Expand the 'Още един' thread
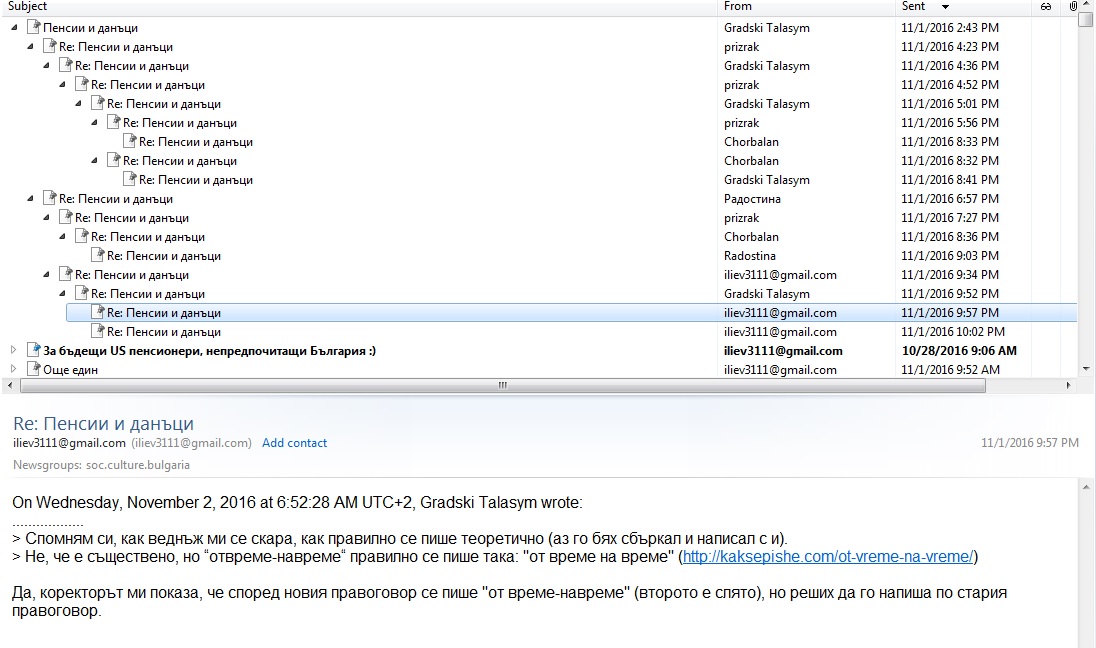This screenshot has height=648, width=1096. point(13,368)
